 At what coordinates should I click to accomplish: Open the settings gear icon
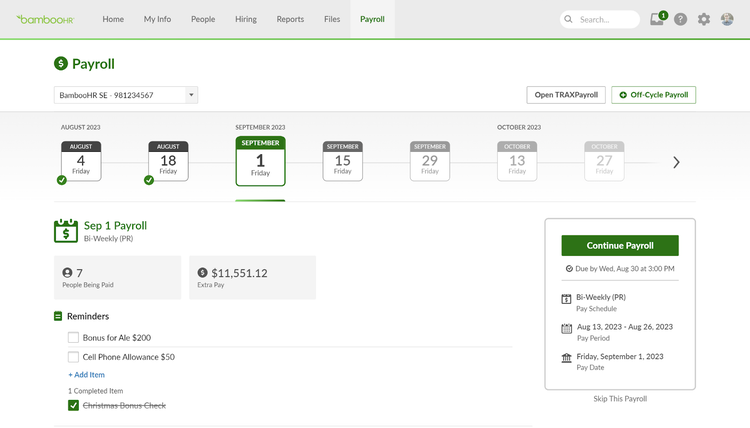coord(704,19)
